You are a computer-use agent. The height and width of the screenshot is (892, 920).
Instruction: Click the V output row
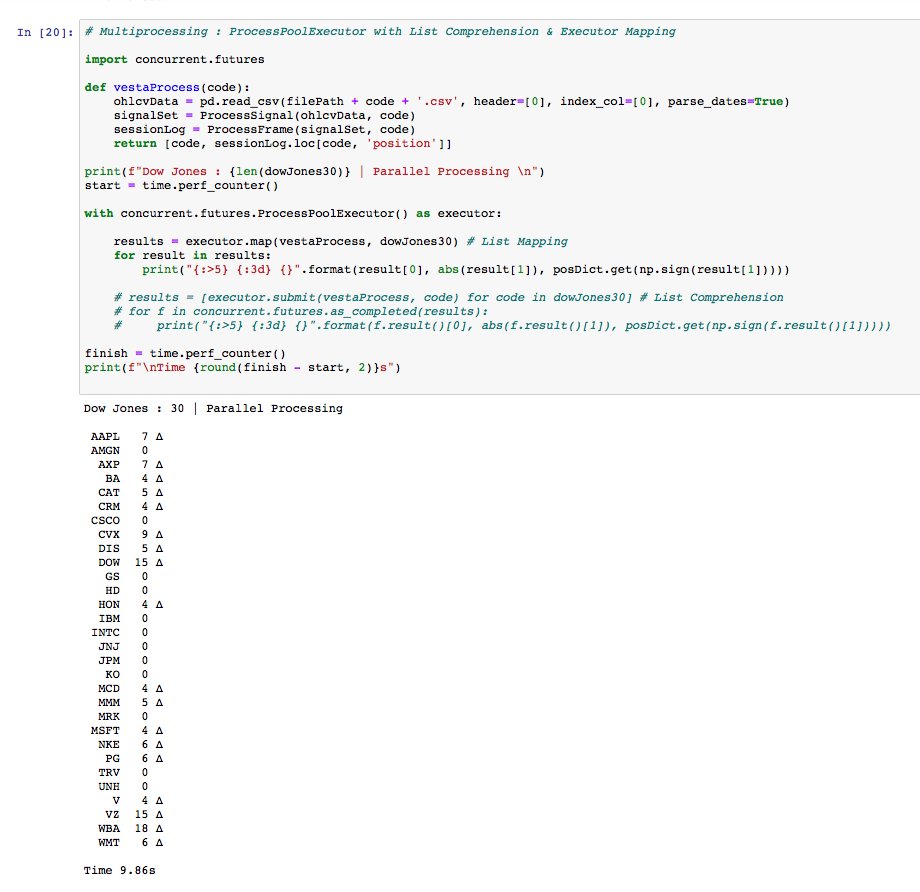pos(137,800)
